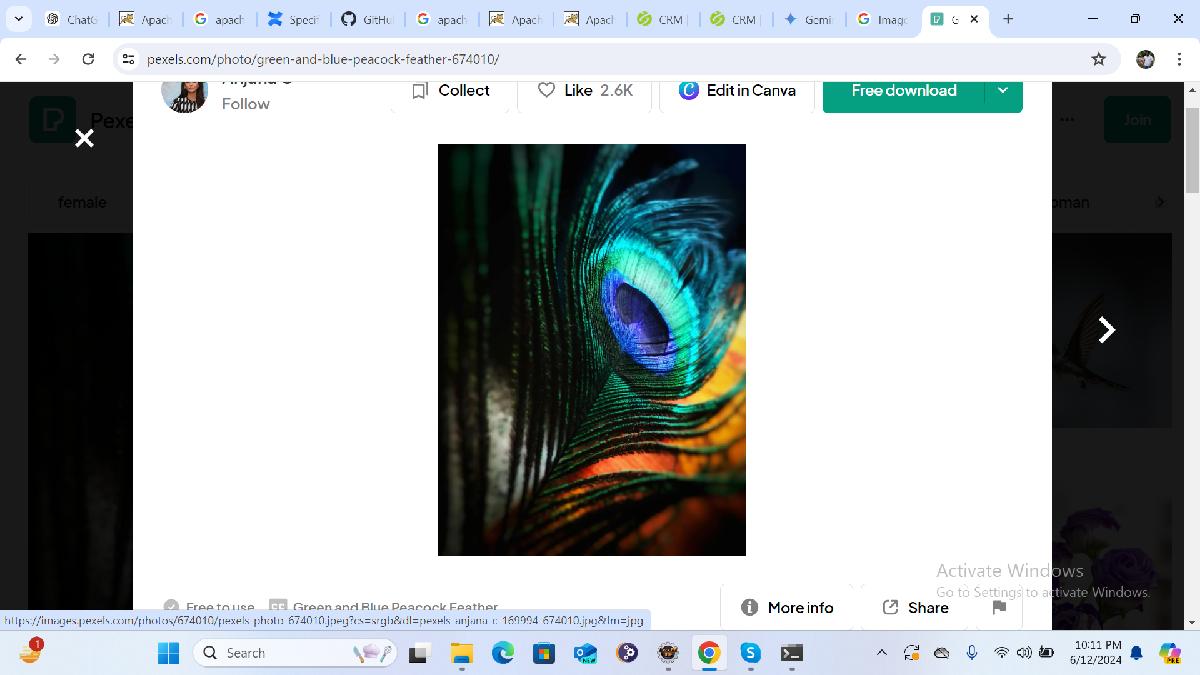Screen dimensions: 1200x675
Task: Like the photo using the heart button
Action: 585,91
